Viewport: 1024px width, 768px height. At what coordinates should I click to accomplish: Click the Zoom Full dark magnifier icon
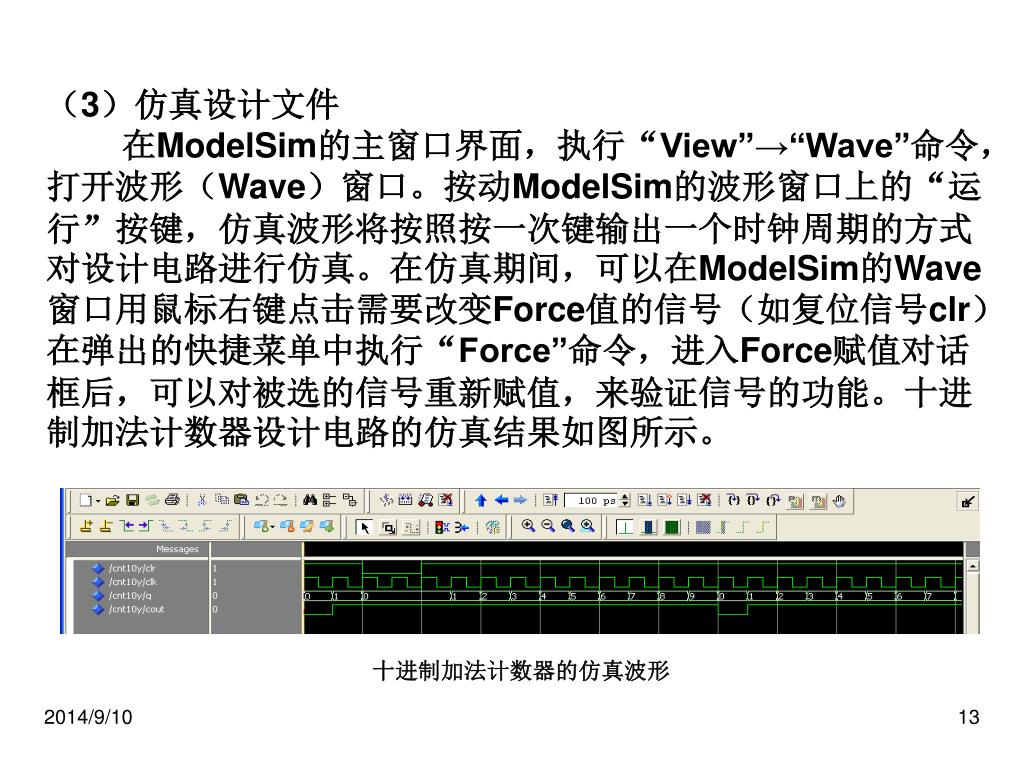568,525
